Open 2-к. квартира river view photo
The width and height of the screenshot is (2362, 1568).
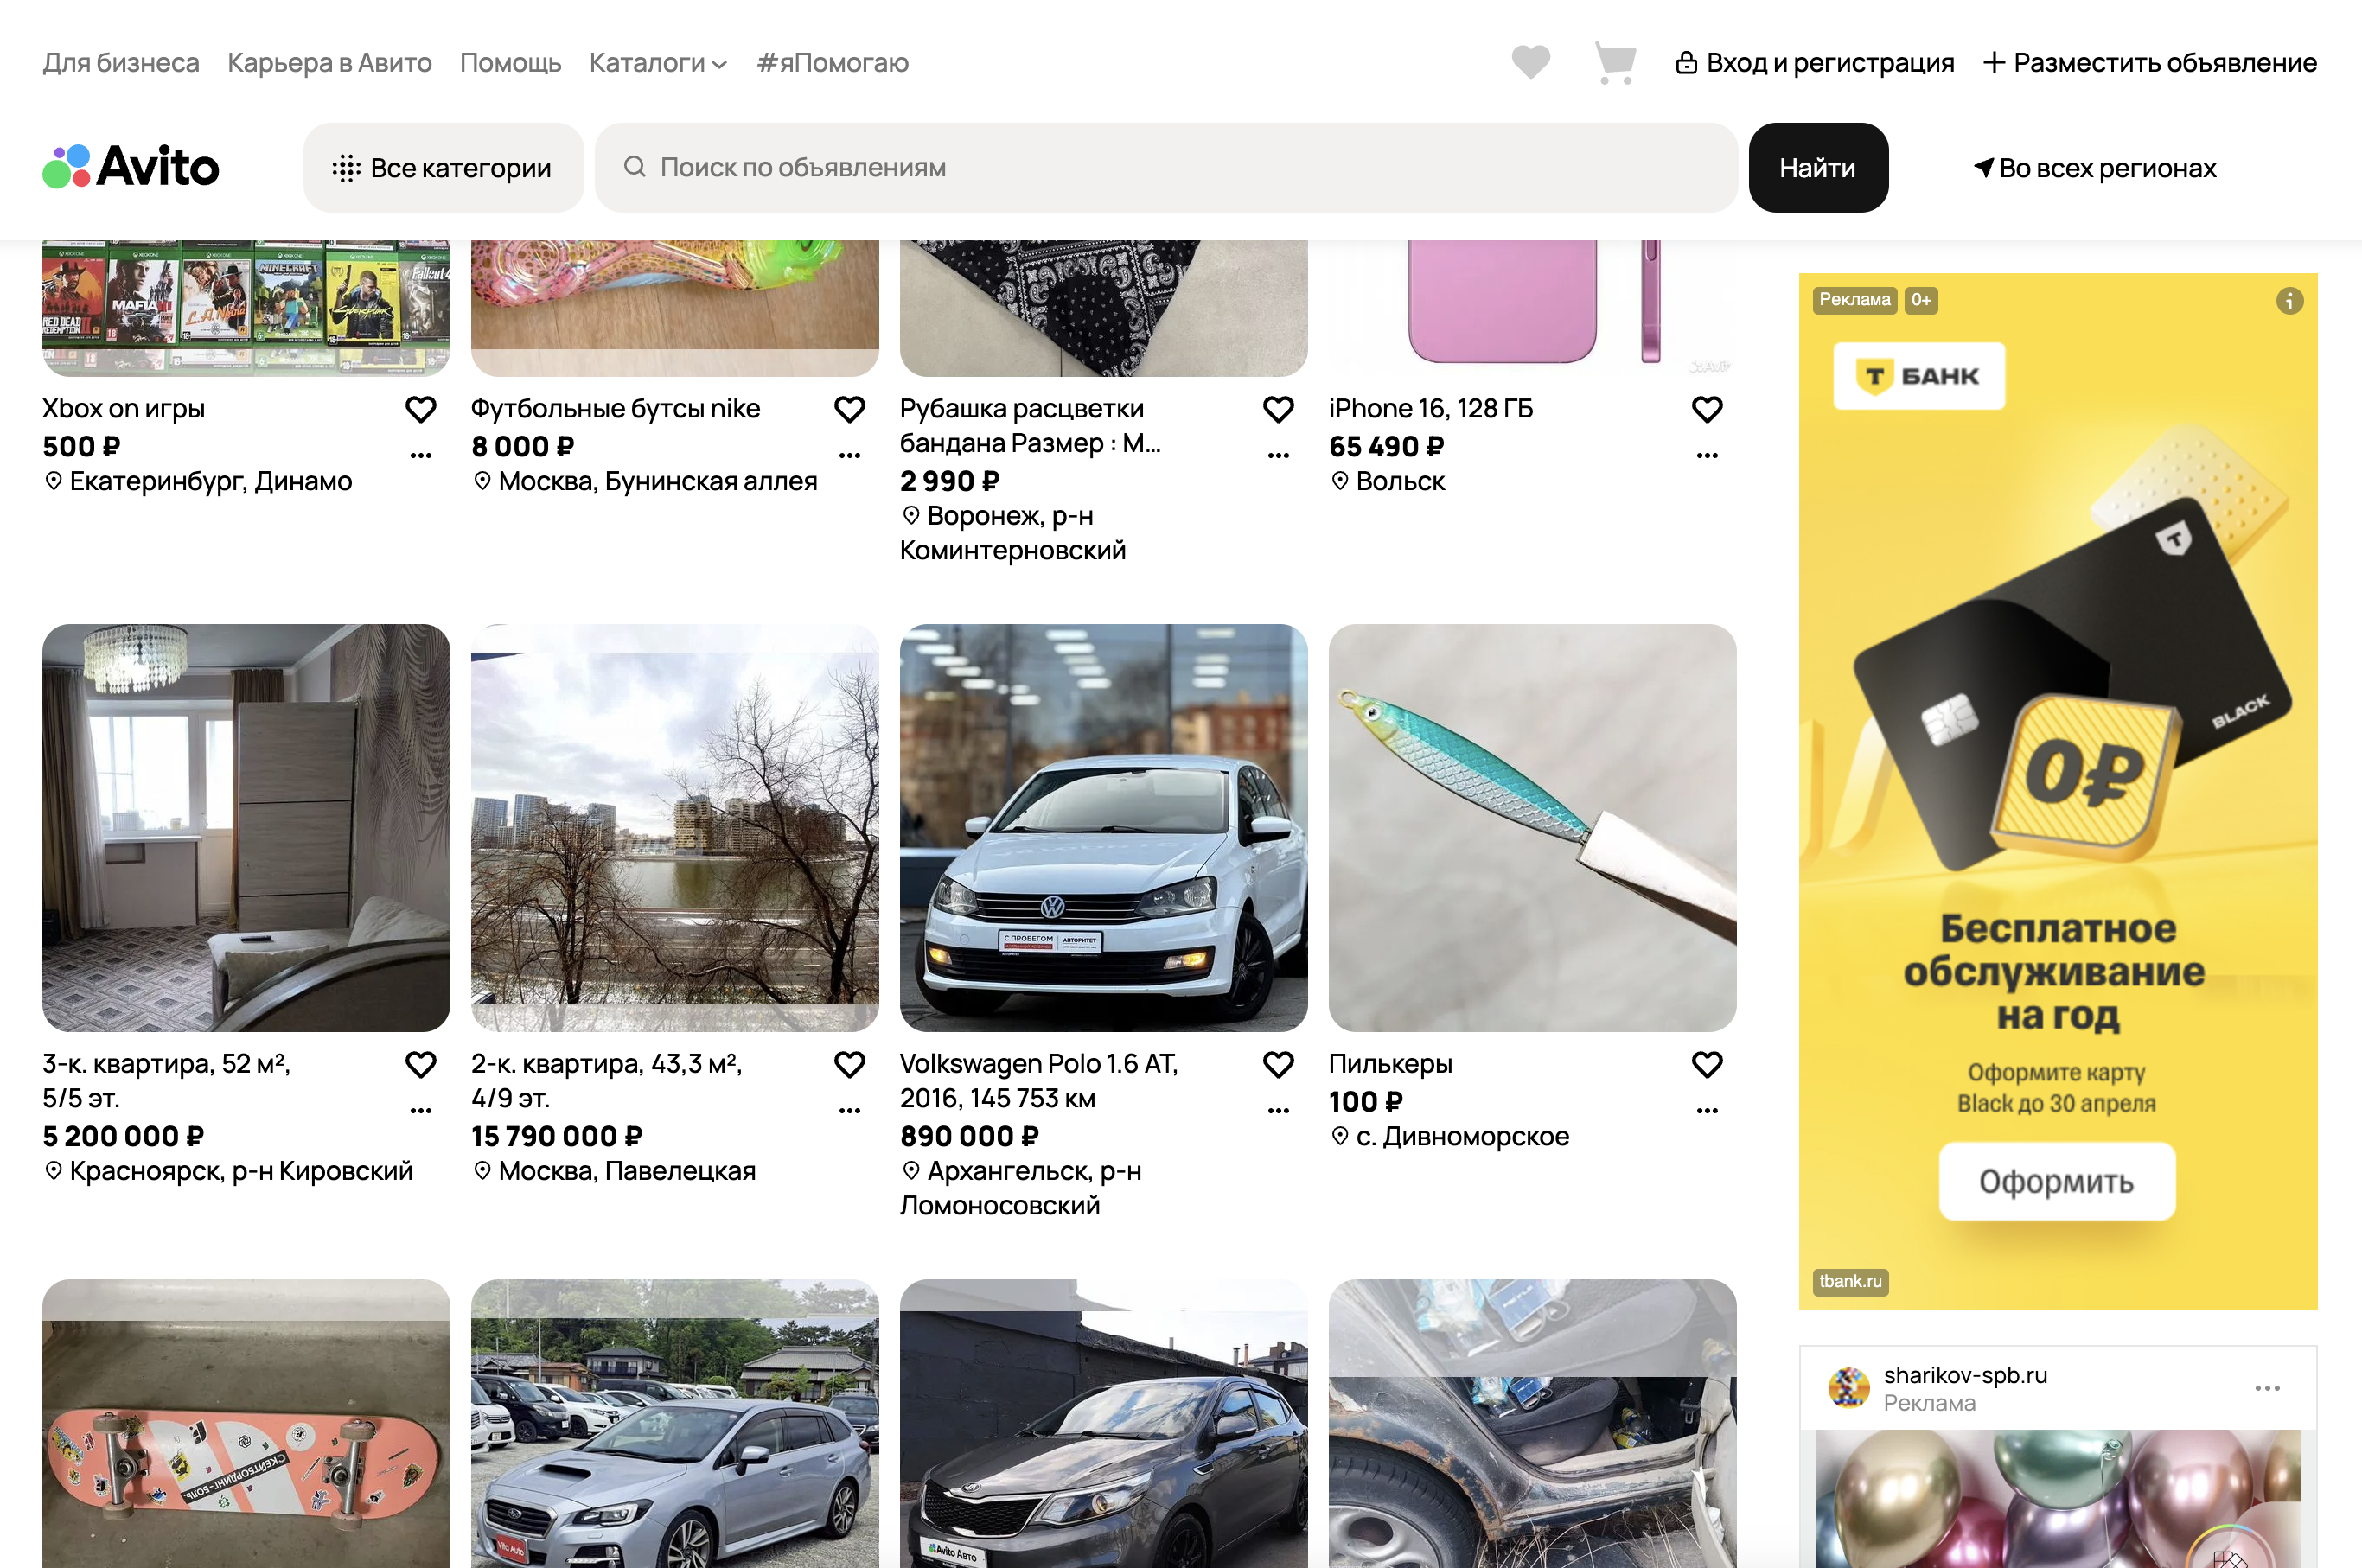pos(675,828)
